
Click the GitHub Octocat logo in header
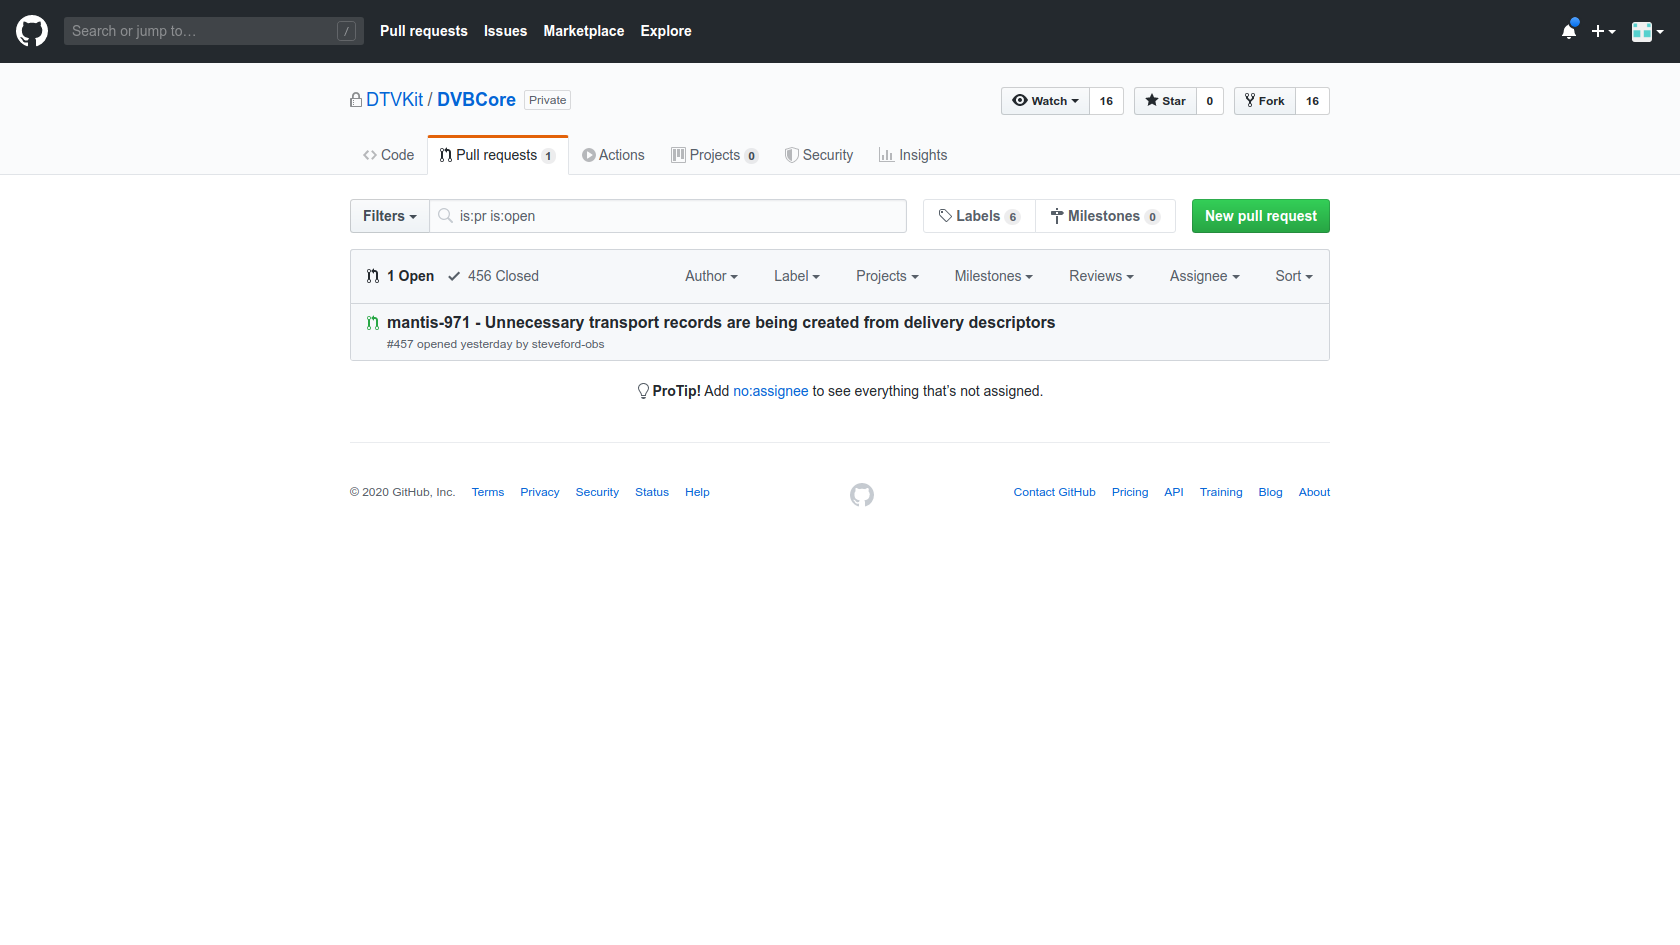(x=32, y=31)
